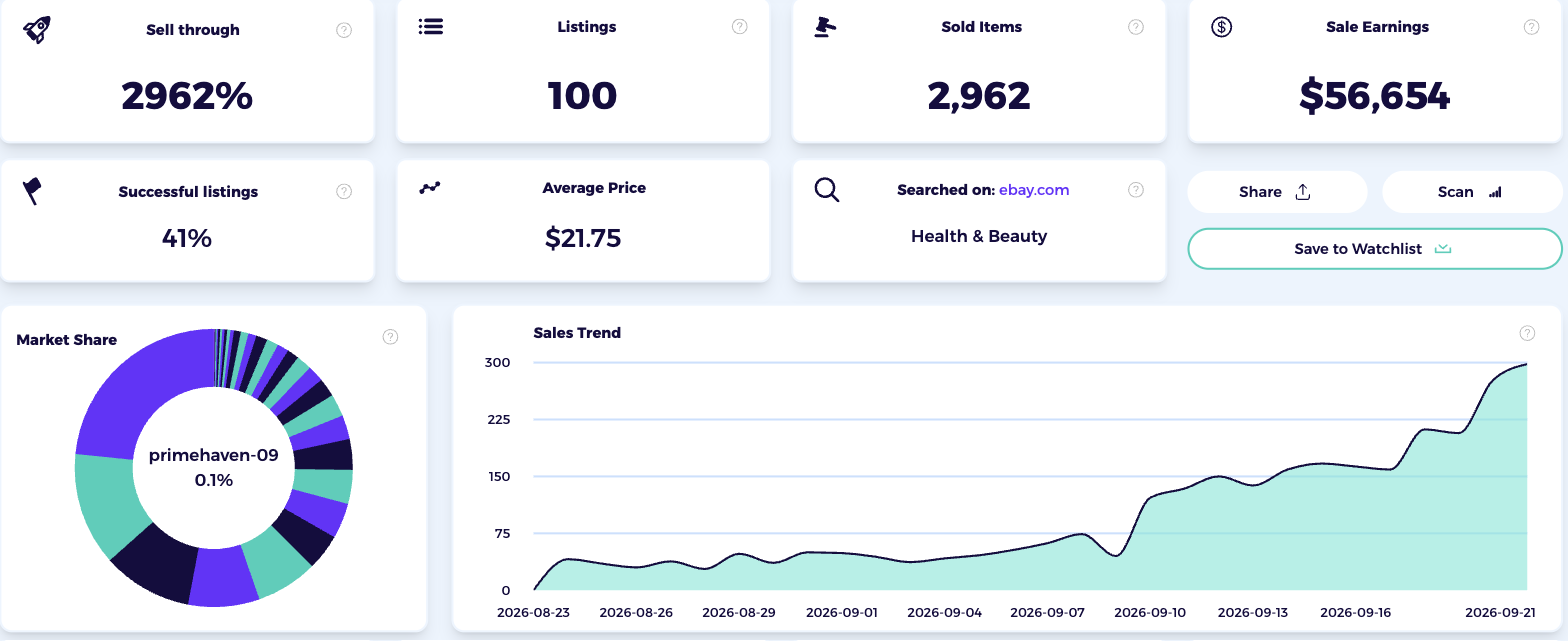
Task: Open help tooltip for Sales Trend chart
Action: [x=1527, y=333]
